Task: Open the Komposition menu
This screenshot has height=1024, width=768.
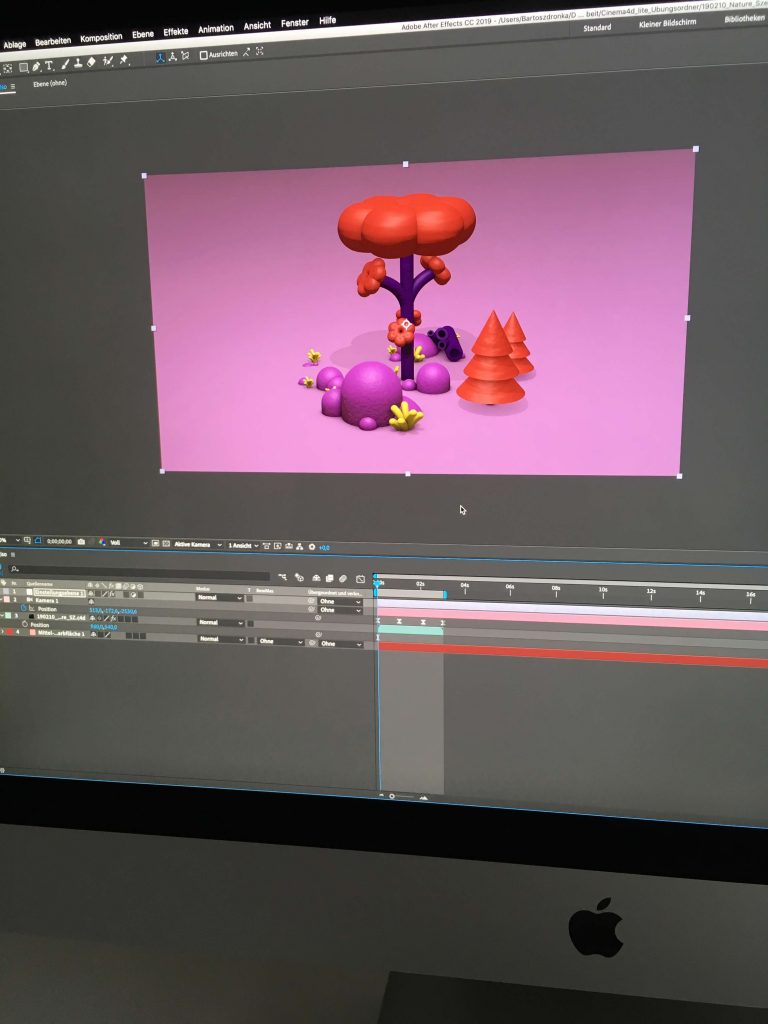Action: tap(100, 38)
